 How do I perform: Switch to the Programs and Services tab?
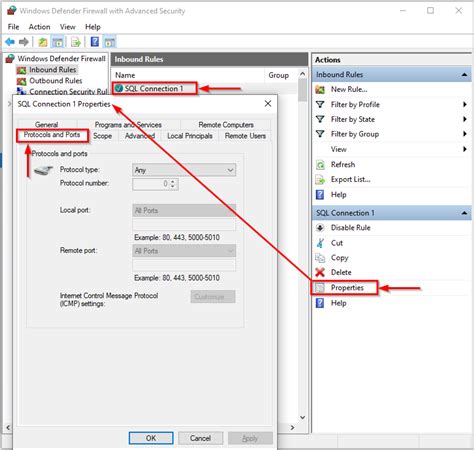[128, 125]
